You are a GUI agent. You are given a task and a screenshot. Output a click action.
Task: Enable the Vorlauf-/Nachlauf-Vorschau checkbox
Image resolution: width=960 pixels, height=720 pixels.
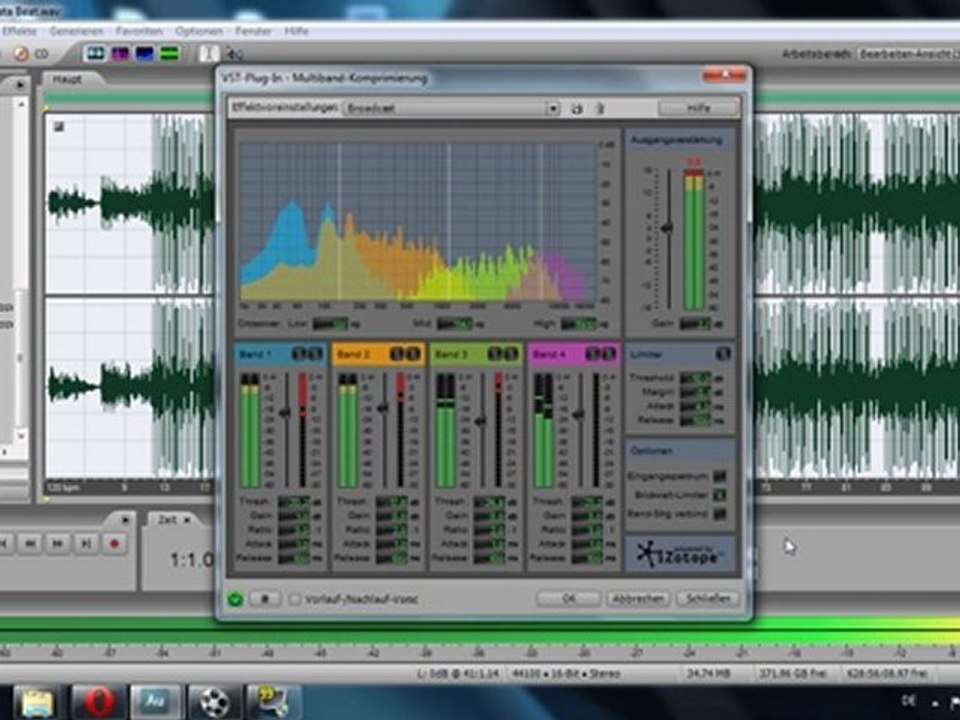295,599
